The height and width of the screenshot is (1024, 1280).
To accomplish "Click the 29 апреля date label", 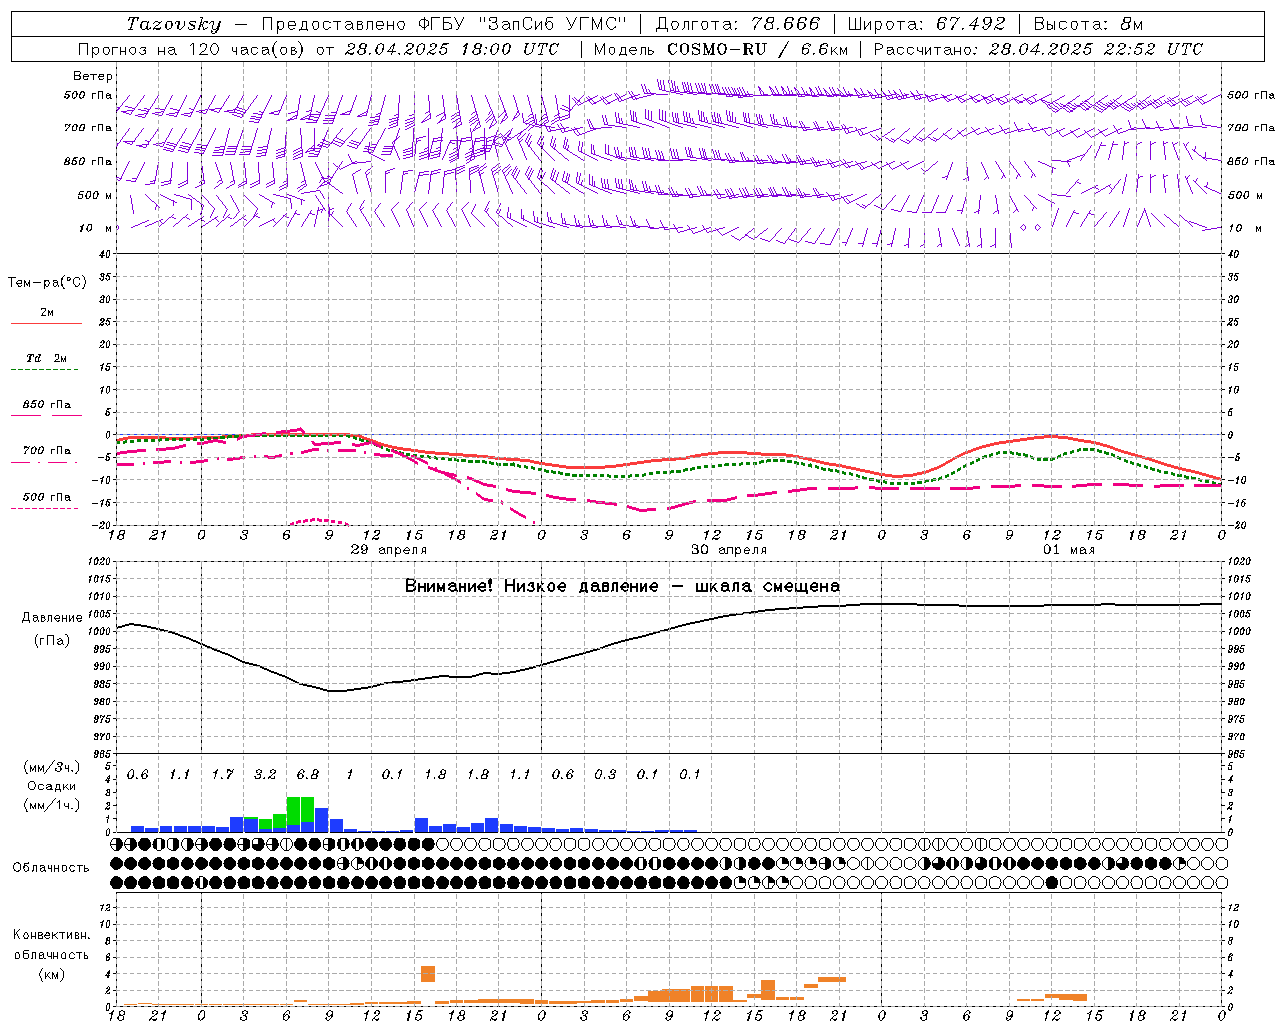I will 388,550.
